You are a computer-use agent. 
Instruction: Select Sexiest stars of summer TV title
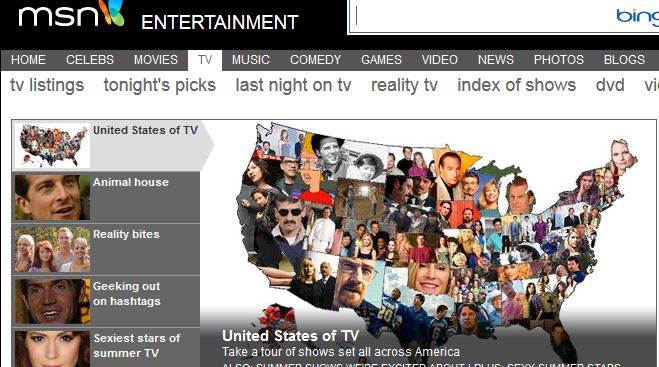pos(137,346)
